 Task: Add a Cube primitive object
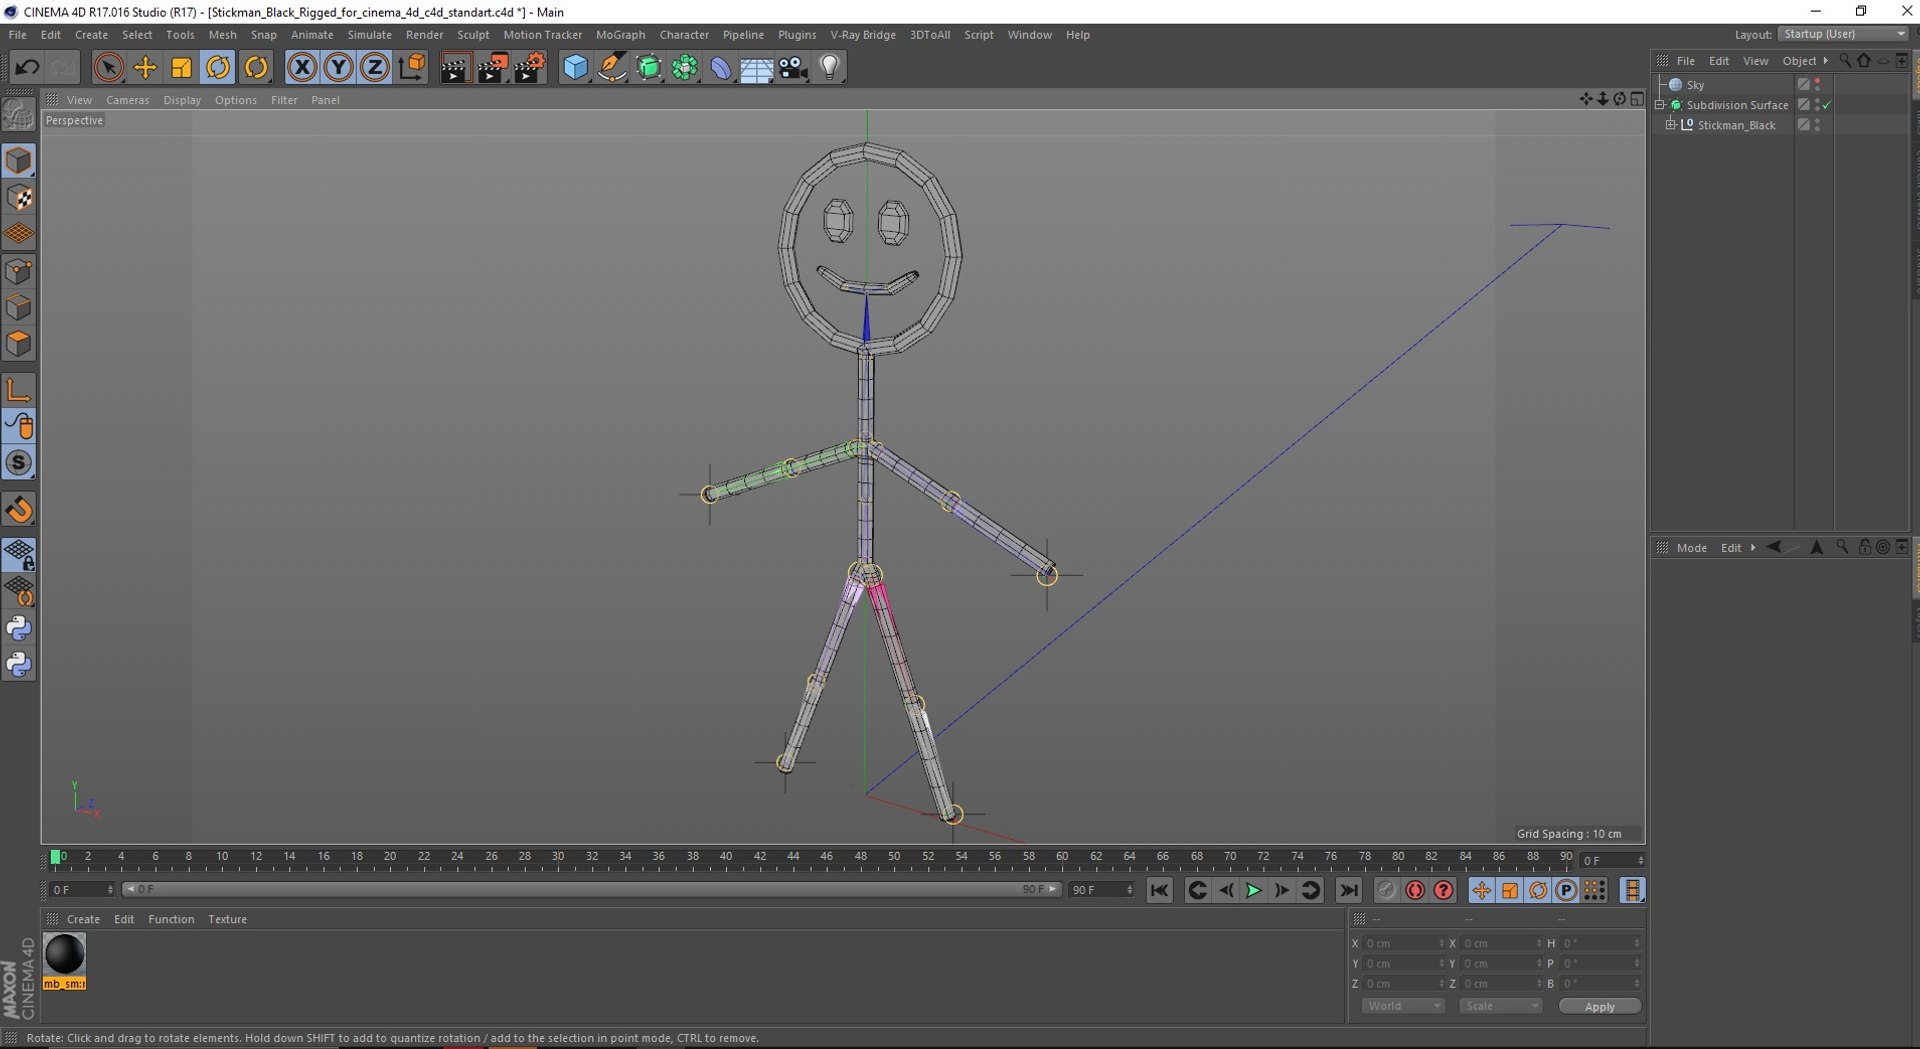coord(575,68)
